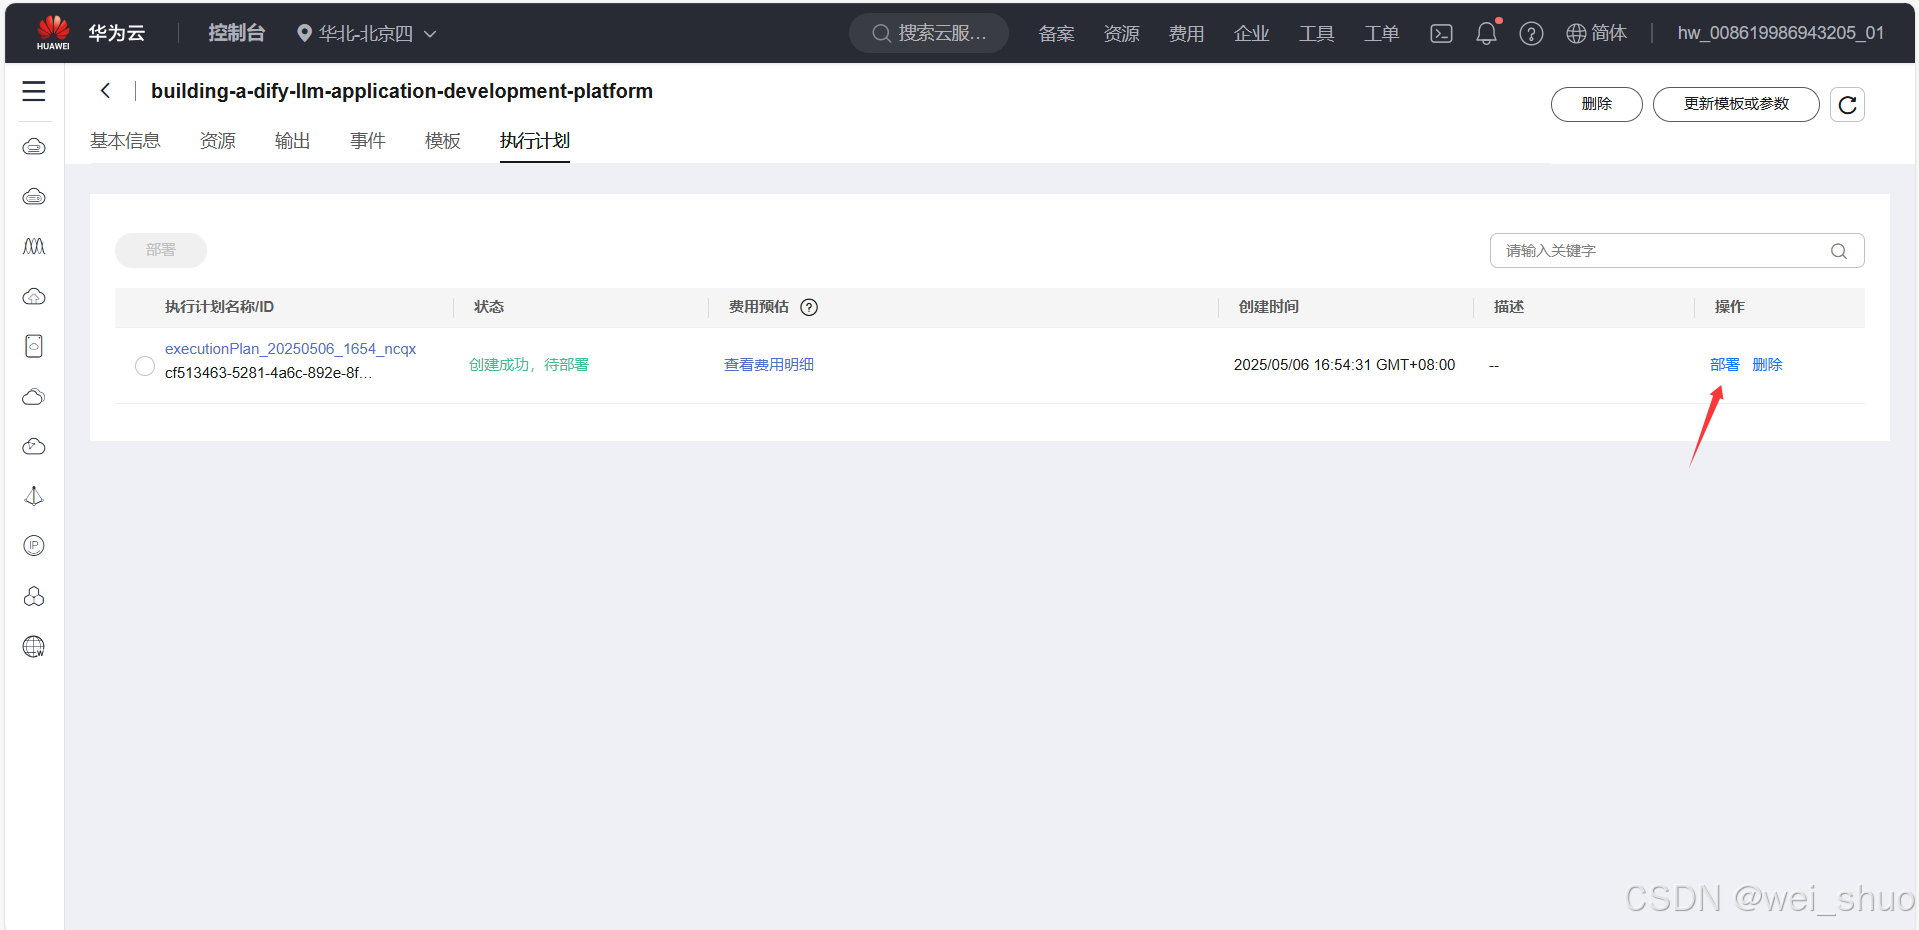This screenshot has width=1919, height=930.
Task: Open the wave-shaped auto scaling sidebar icon
Action: [34, 246]
